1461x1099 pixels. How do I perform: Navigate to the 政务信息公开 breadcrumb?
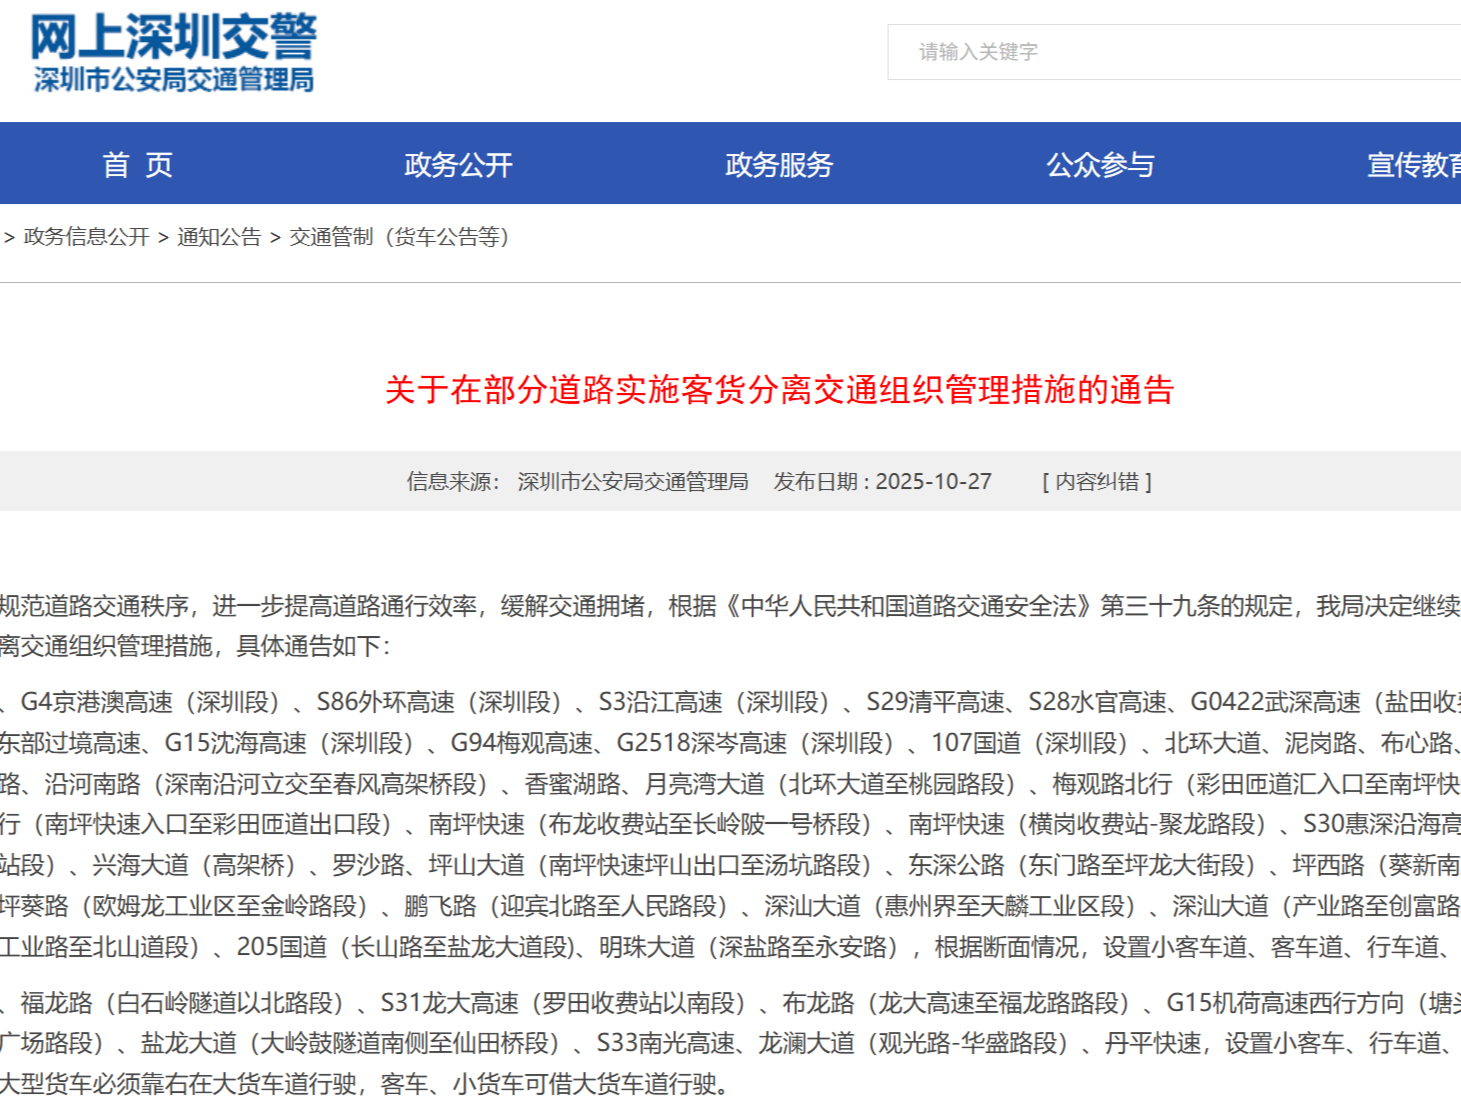click(86, 237)
